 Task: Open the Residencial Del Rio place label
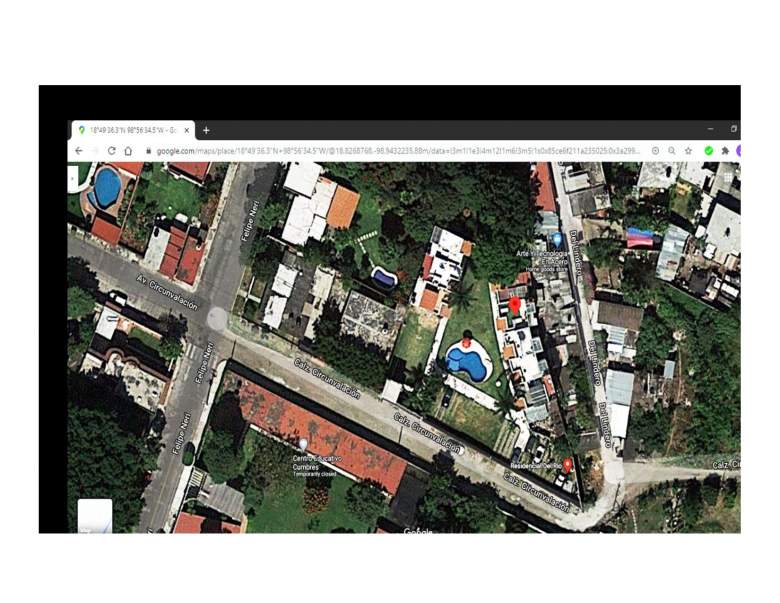pyautogui.click(x=536, y=466)
